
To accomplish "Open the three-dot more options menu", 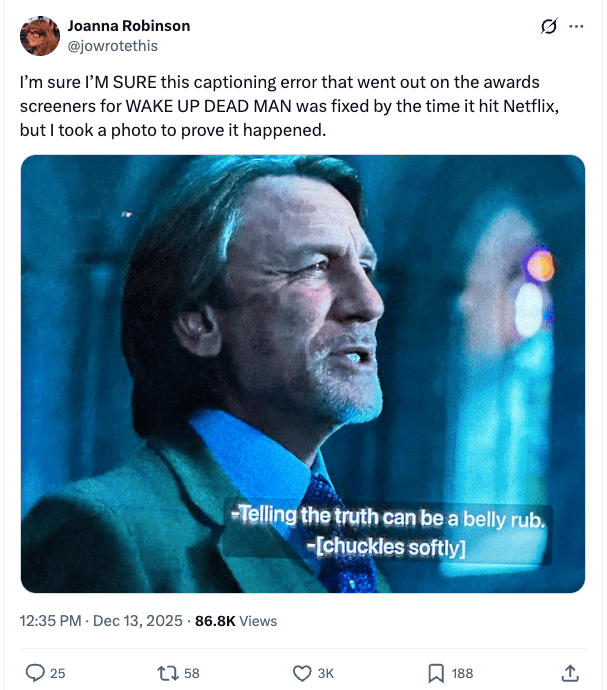I will pyautogui.click(x=576, y=26).
